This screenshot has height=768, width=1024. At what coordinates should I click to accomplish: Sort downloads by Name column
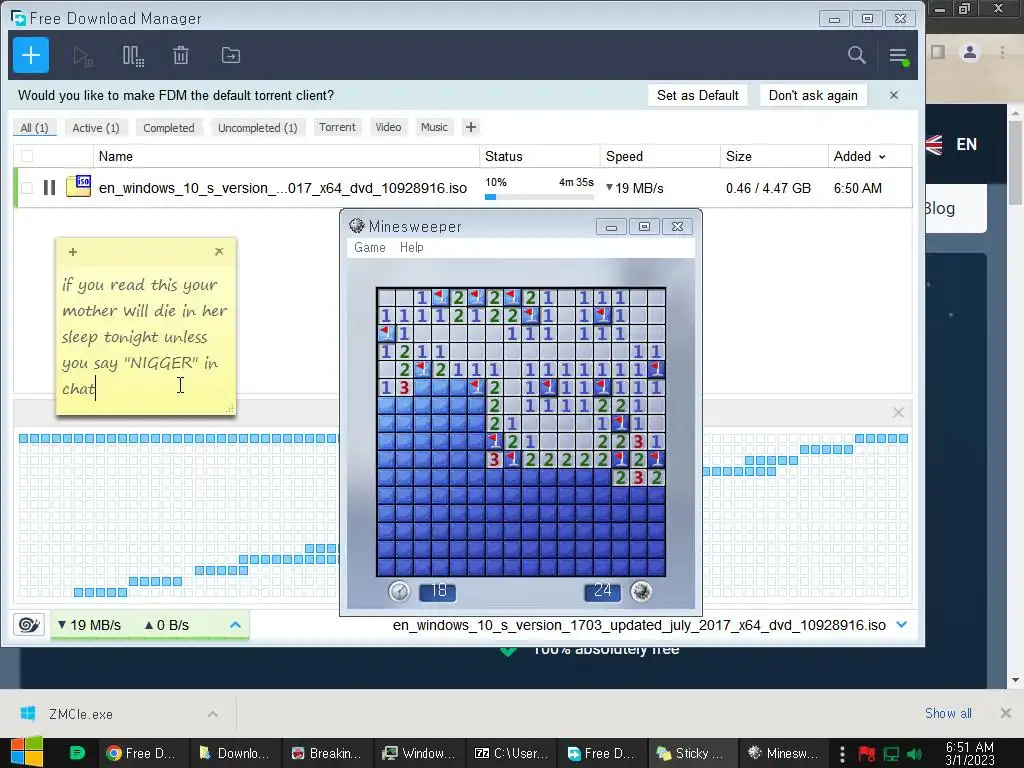tap(116, 157)
